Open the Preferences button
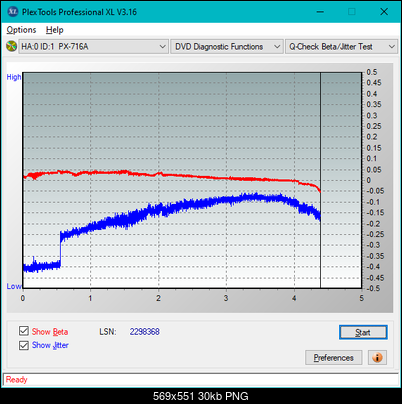 click(x=333, y=358)
